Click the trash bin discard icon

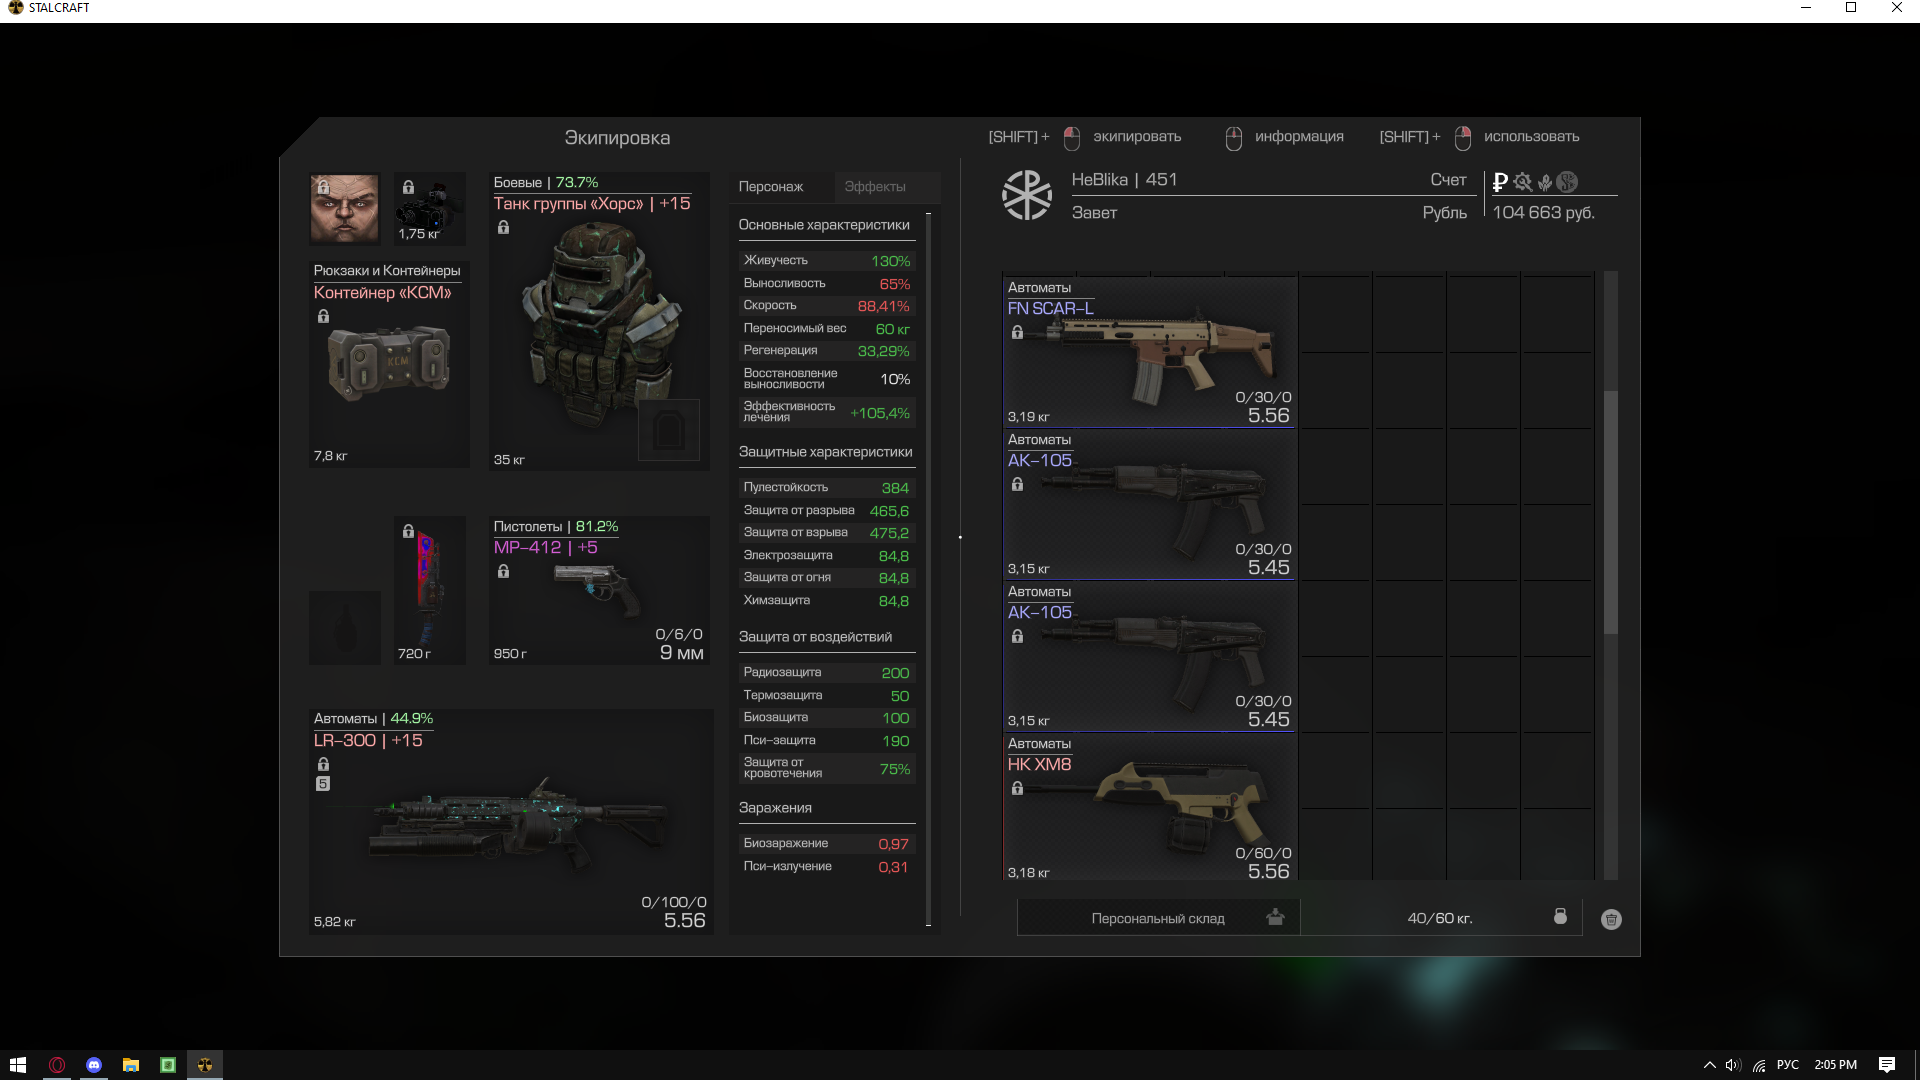pos(1611,920)
